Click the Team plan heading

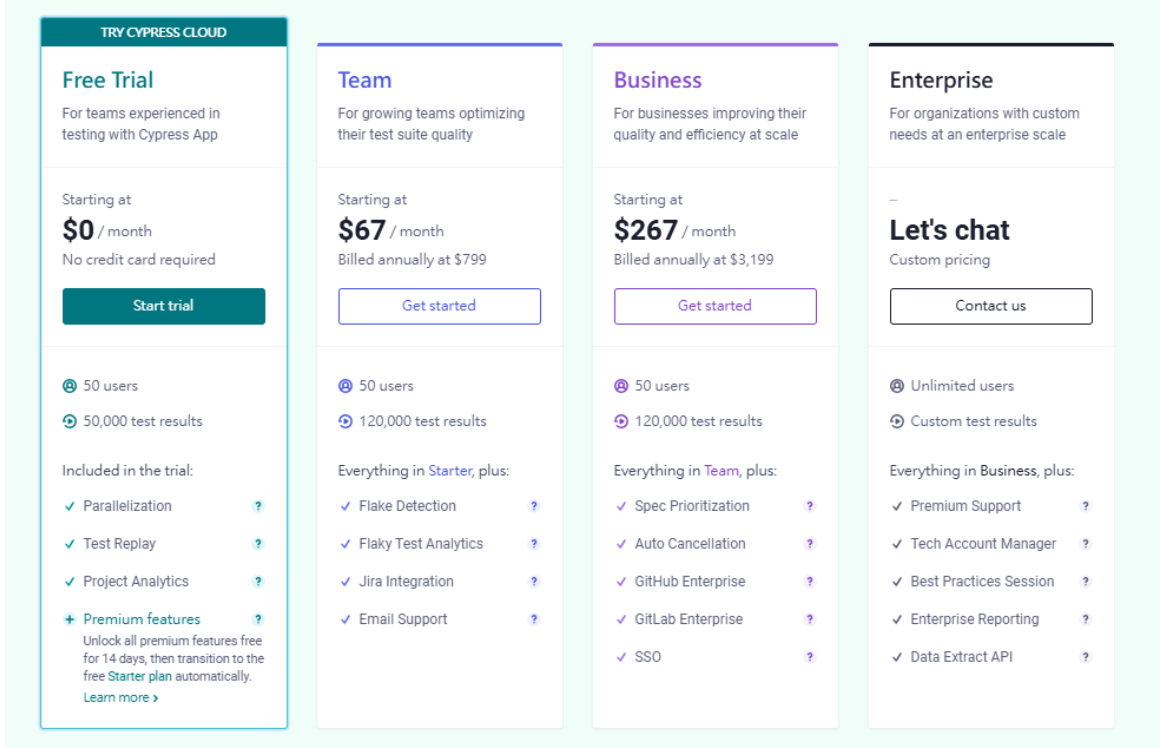365,80
